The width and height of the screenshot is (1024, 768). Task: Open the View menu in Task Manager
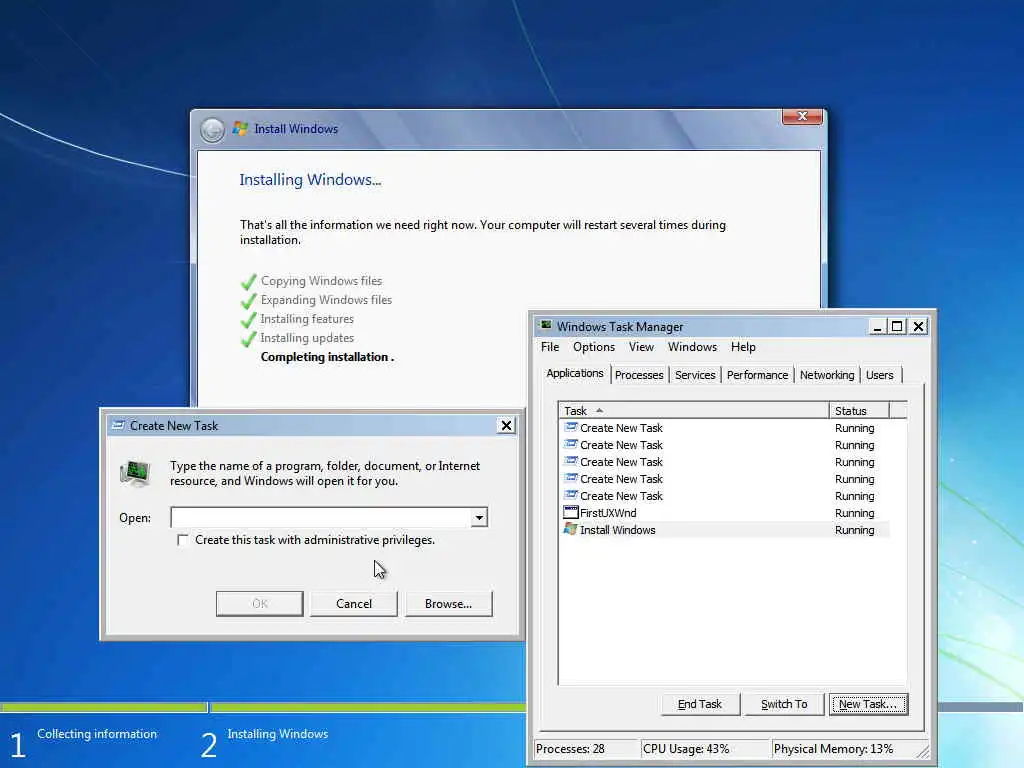click(x=641, y=347)
